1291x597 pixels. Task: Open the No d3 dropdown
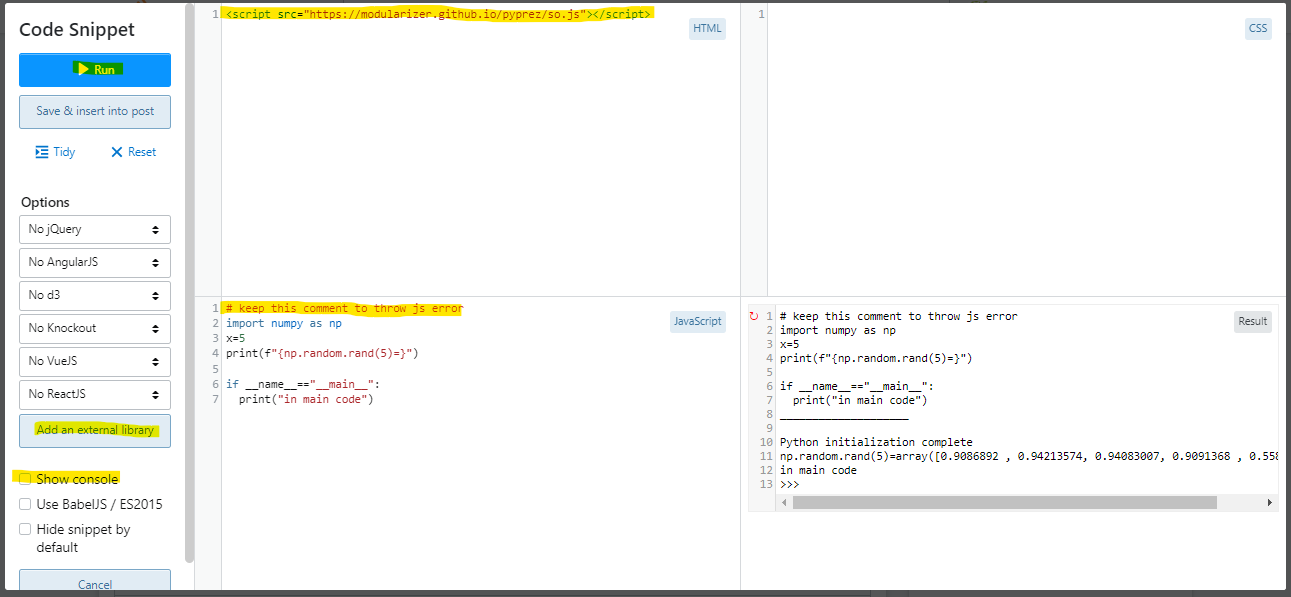click(x=95, y=295)
